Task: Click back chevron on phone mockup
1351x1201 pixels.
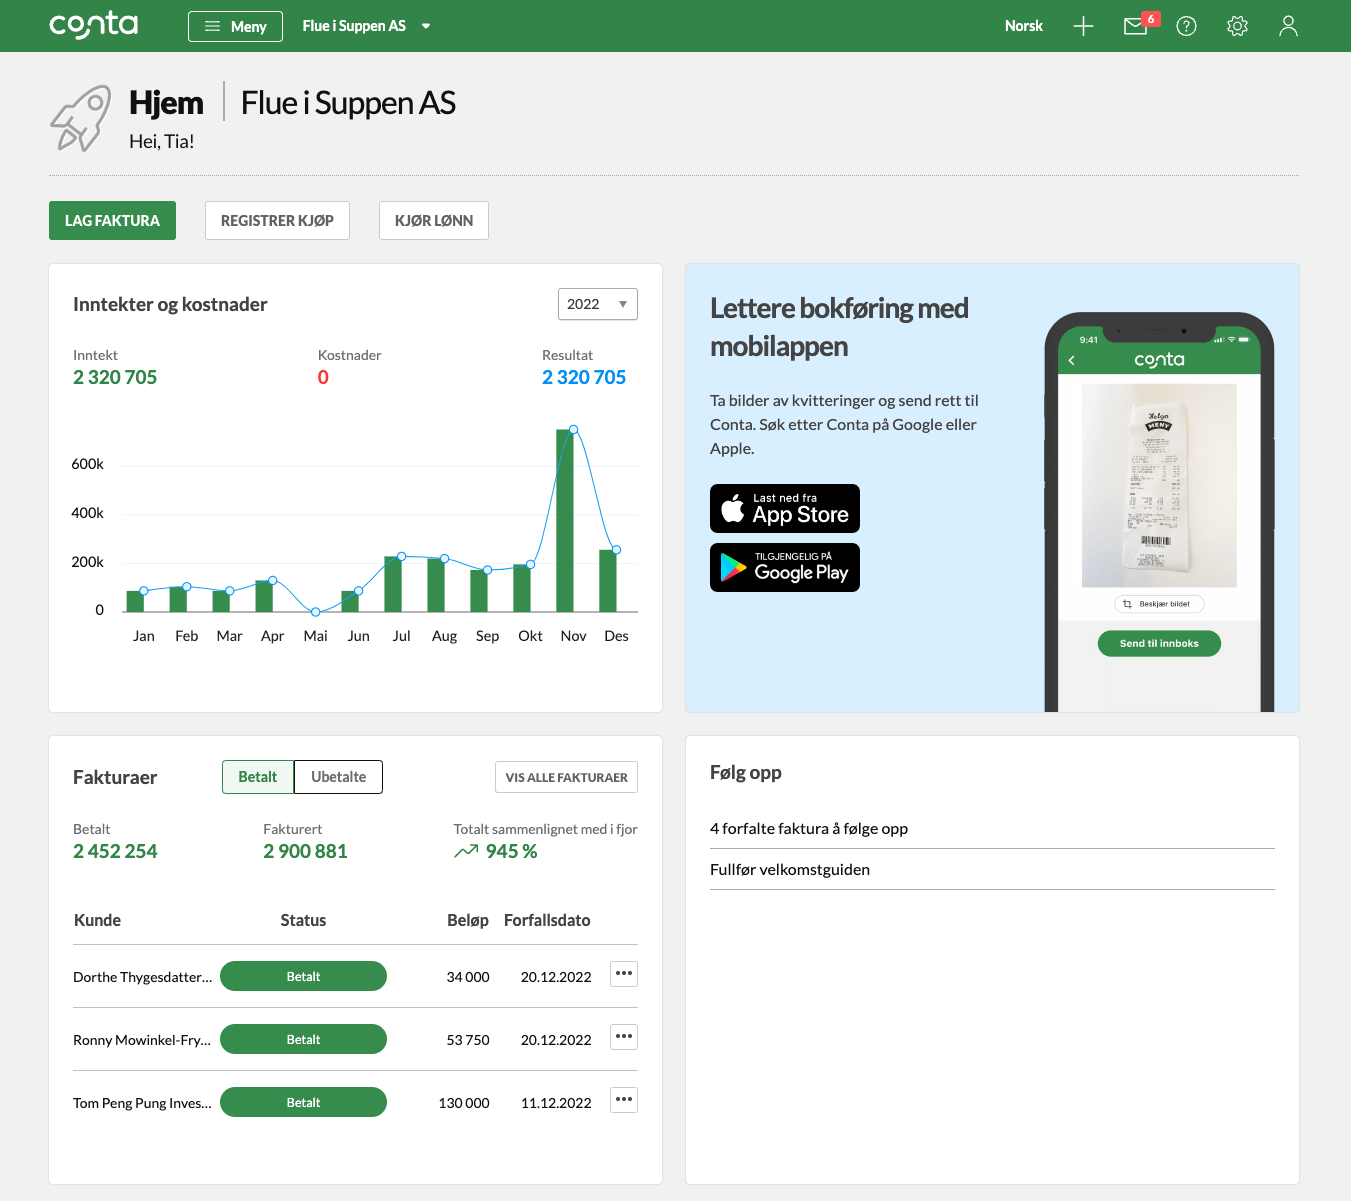Action: point(1072,360)
